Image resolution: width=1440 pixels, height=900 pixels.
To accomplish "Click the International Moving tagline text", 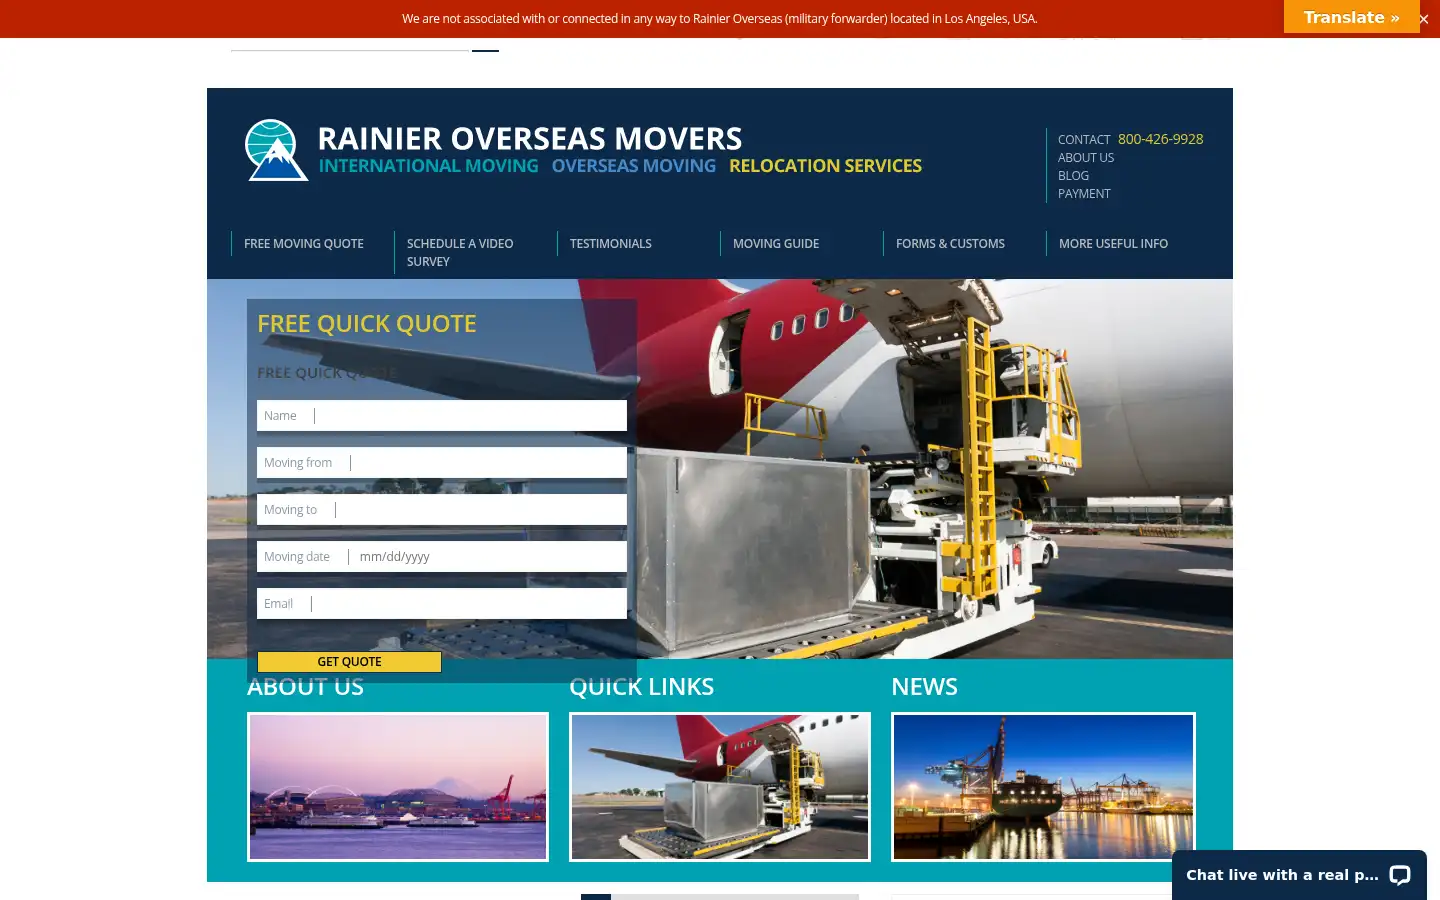I will click(428, 166).
